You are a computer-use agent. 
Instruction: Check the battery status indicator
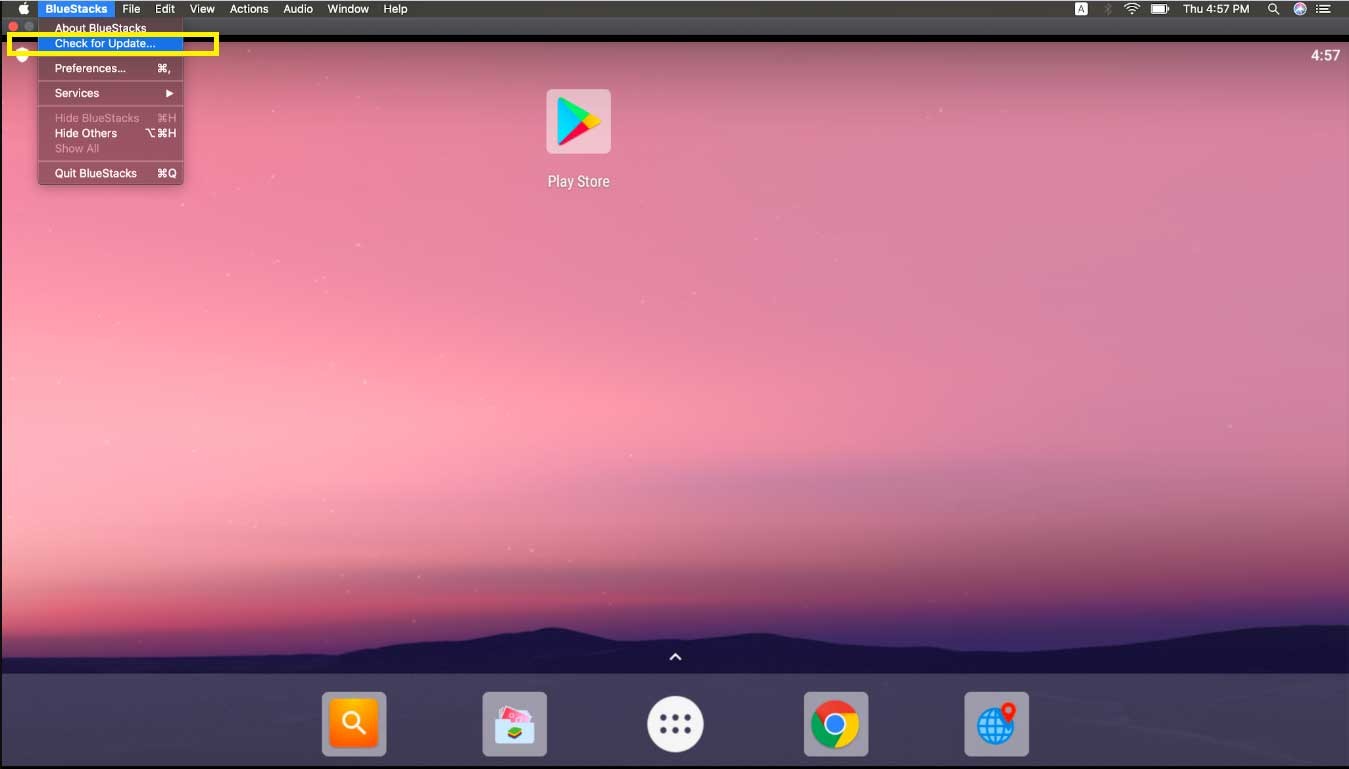pos(1160,8)
